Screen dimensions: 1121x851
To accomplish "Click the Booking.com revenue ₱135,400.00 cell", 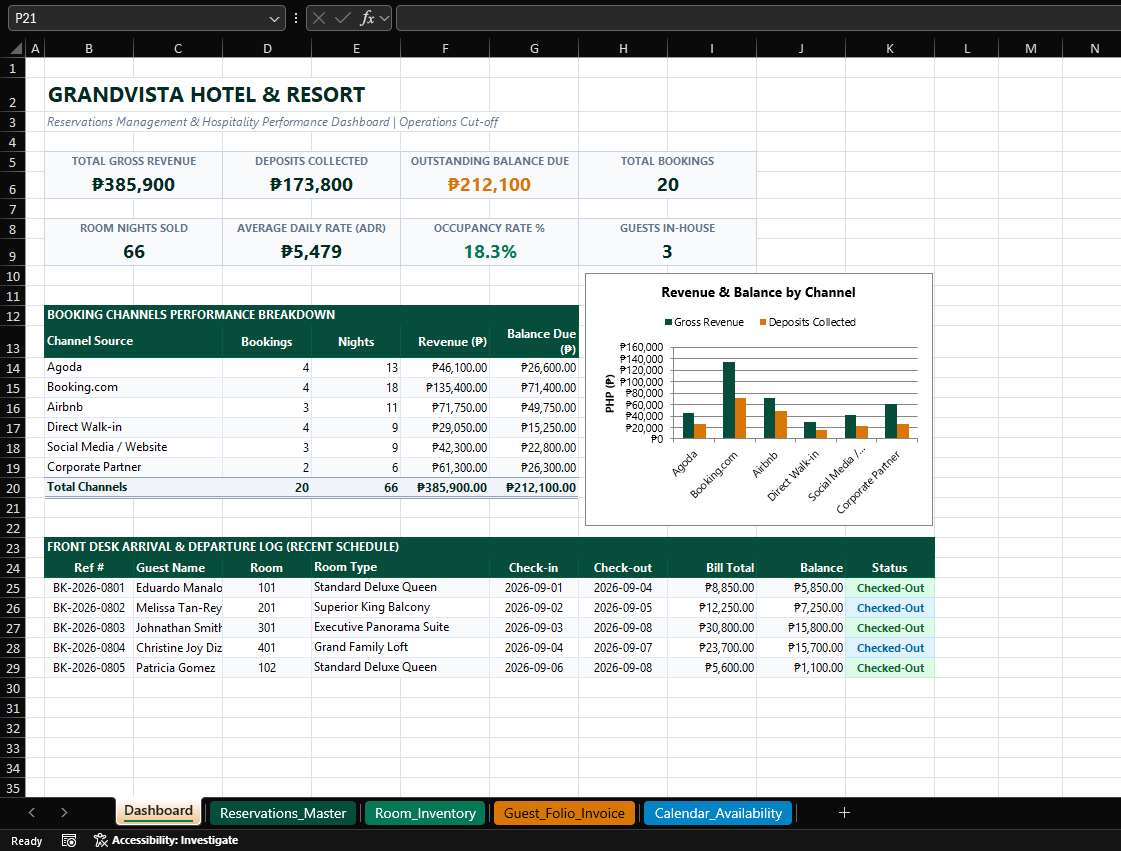I will coord(445,388).
